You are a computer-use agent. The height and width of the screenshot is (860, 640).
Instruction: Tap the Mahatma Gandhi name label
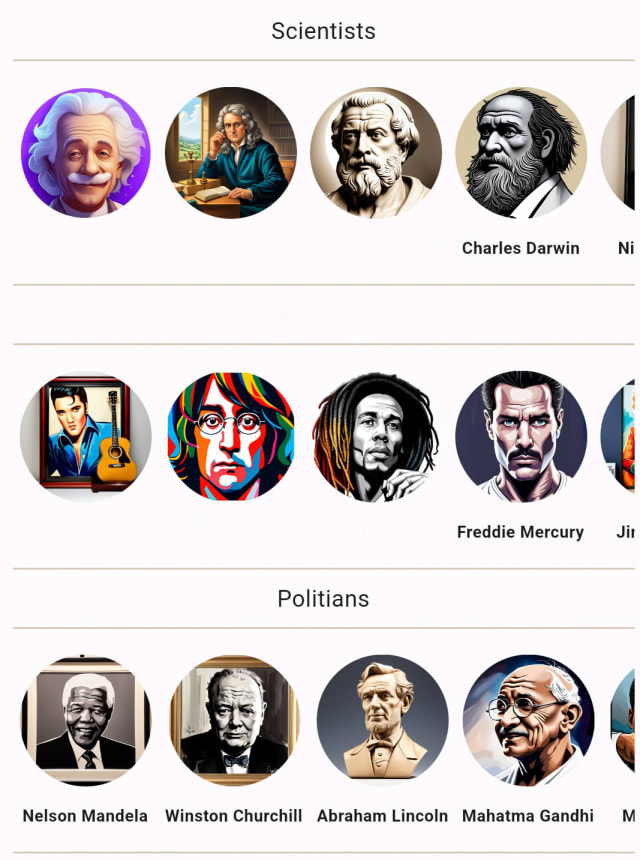[528, 816]
